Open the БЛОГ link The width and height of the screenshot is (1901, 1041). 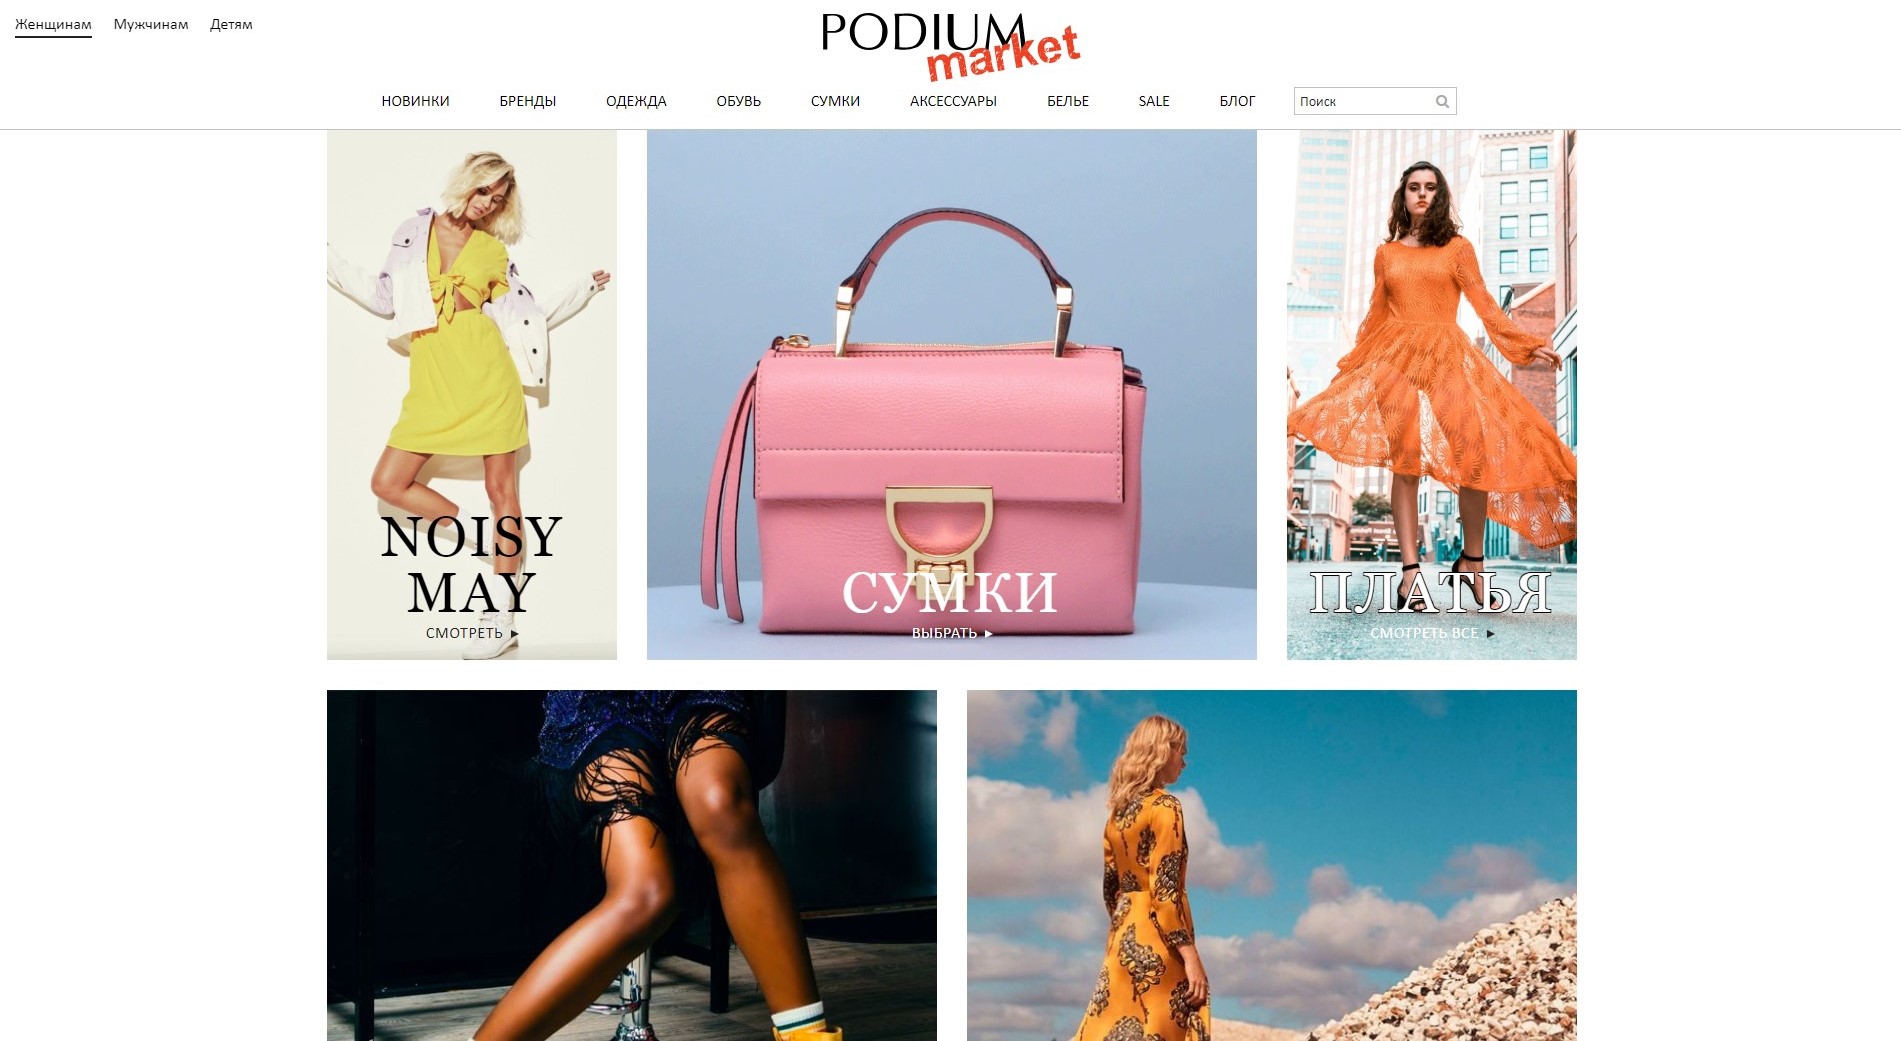tap(1237, 101)
